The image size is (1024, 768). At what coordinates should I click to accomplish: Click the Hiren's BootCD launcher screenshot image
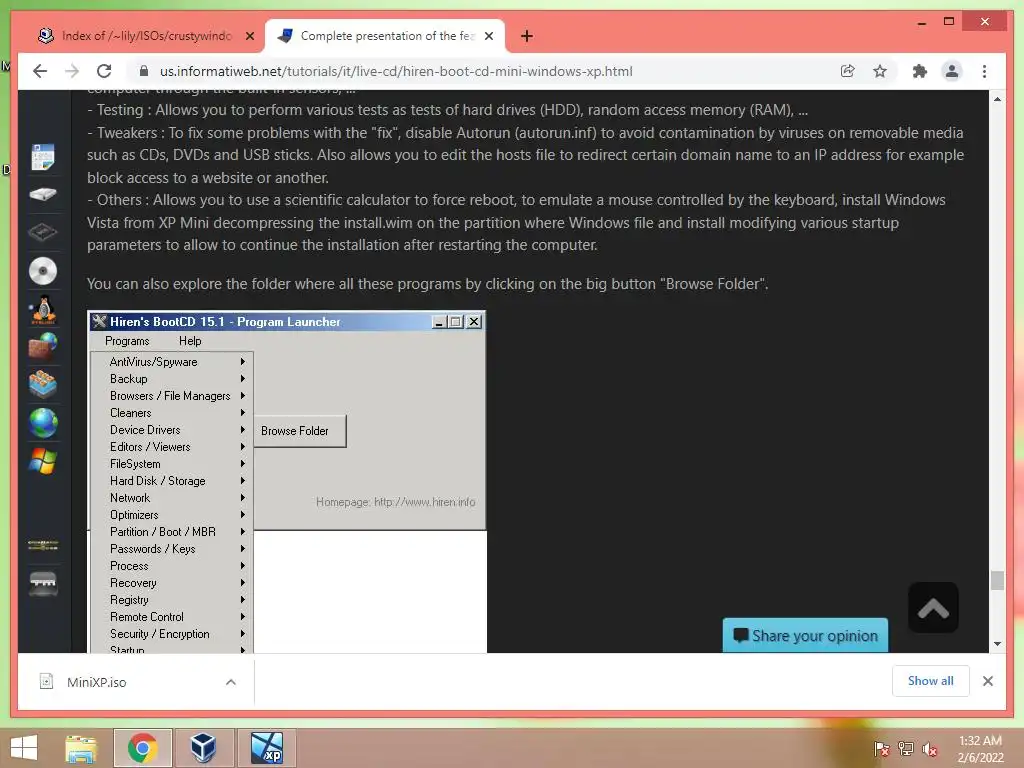[287, 482]
